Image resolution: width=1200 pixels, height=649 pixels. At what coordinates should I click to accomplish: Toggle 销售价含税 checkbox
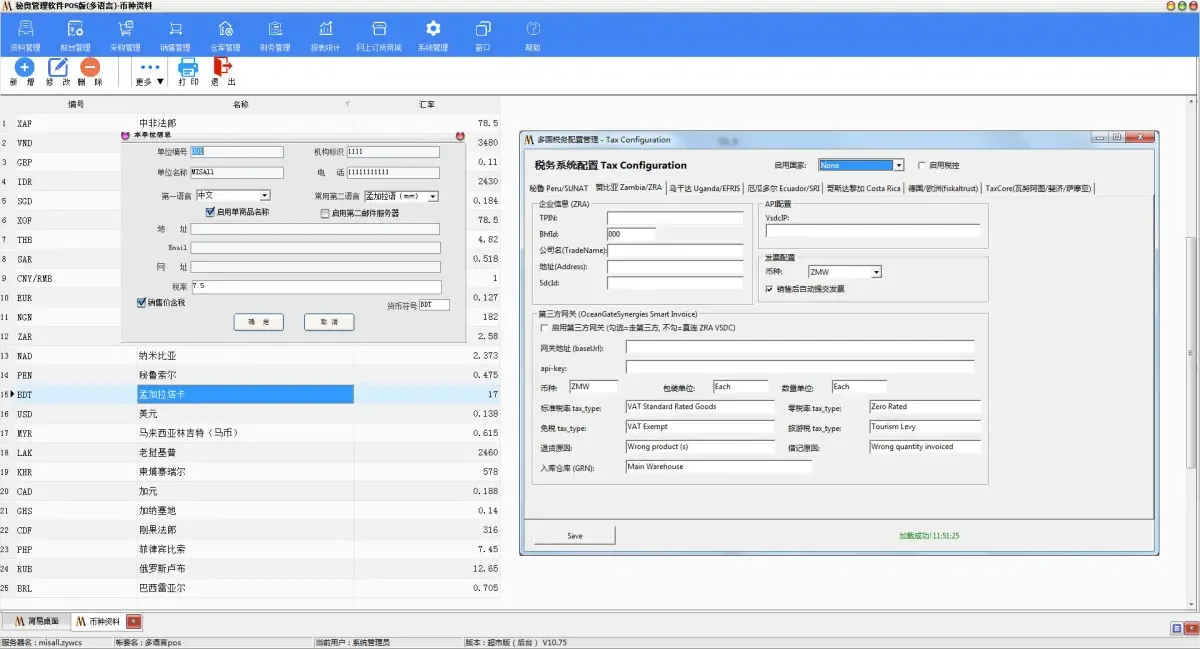tap(141, 302)
